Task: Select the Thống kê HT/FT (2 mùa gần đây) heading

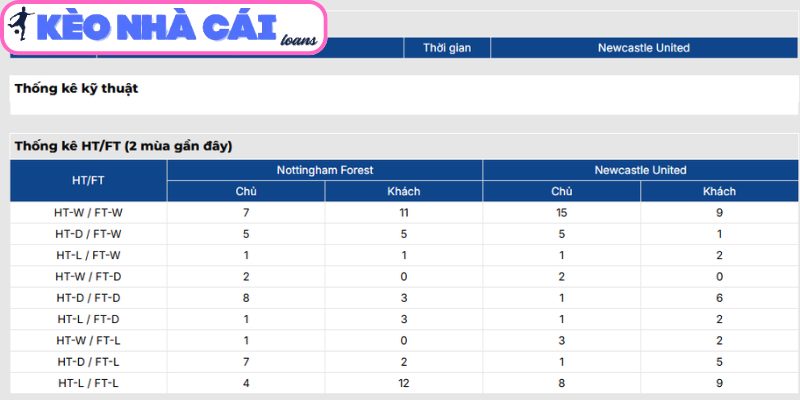Action: click(123, 146)
